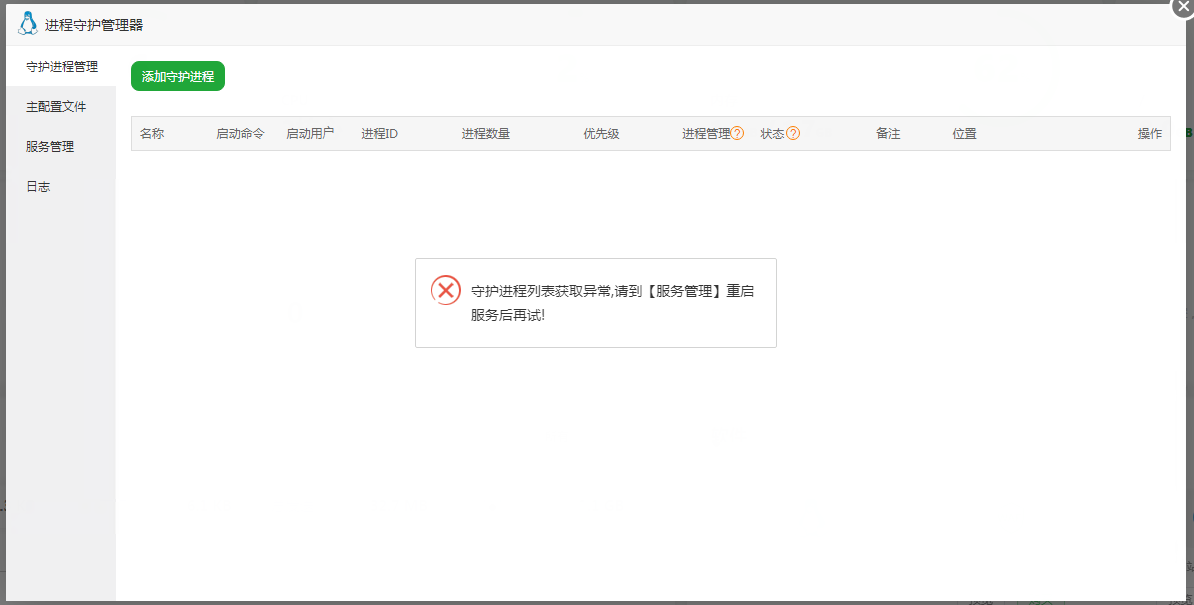
Task: Open the 日志 tab
Action: click(x=62, y=186)
